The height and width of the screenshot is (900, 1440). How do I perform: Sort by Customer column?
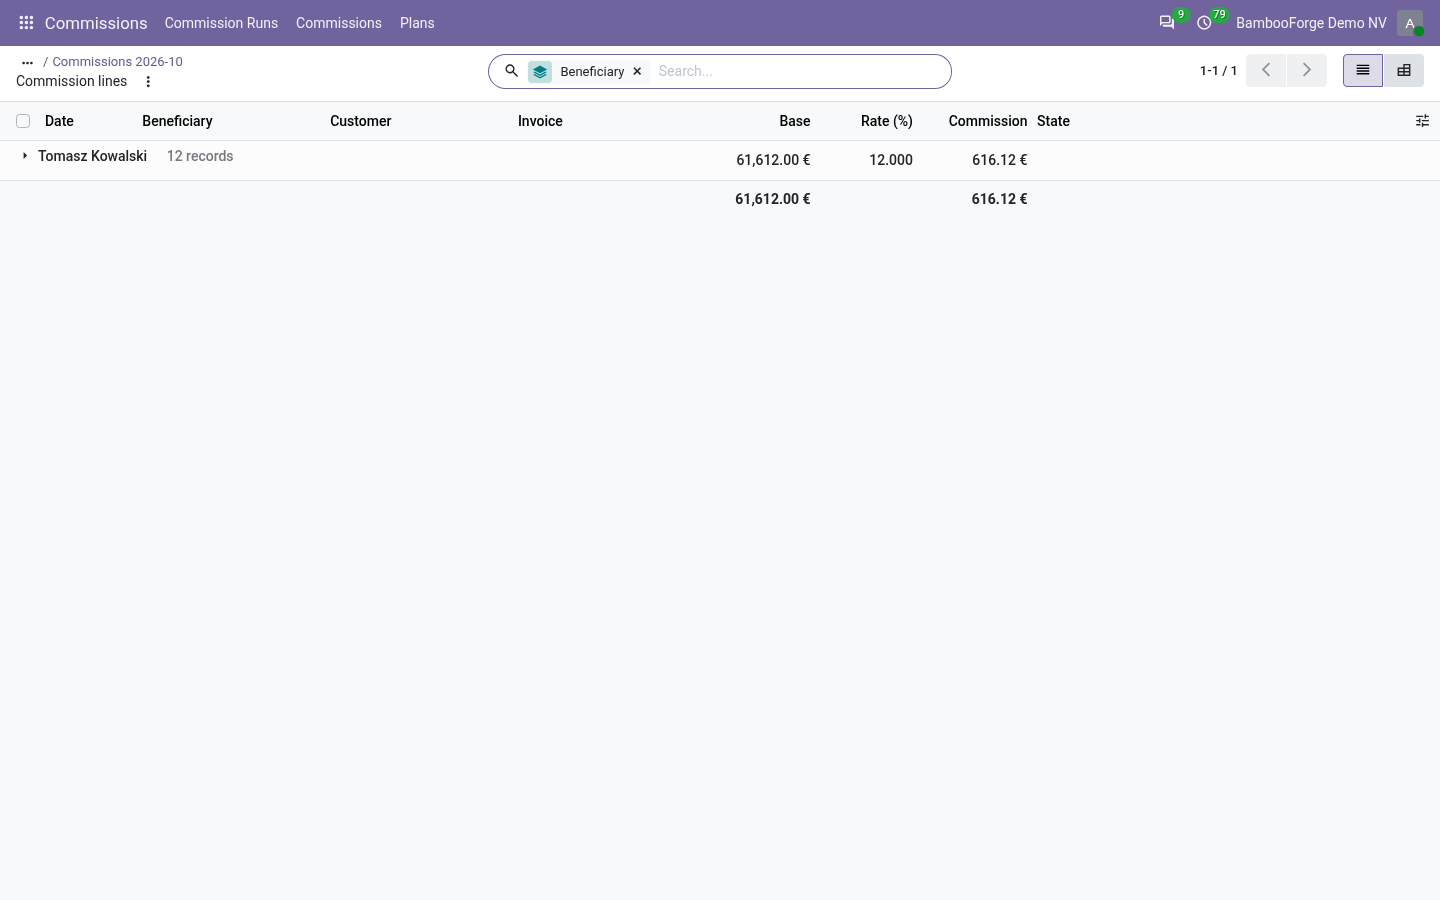pyautogui.click(x=360, y=121)
